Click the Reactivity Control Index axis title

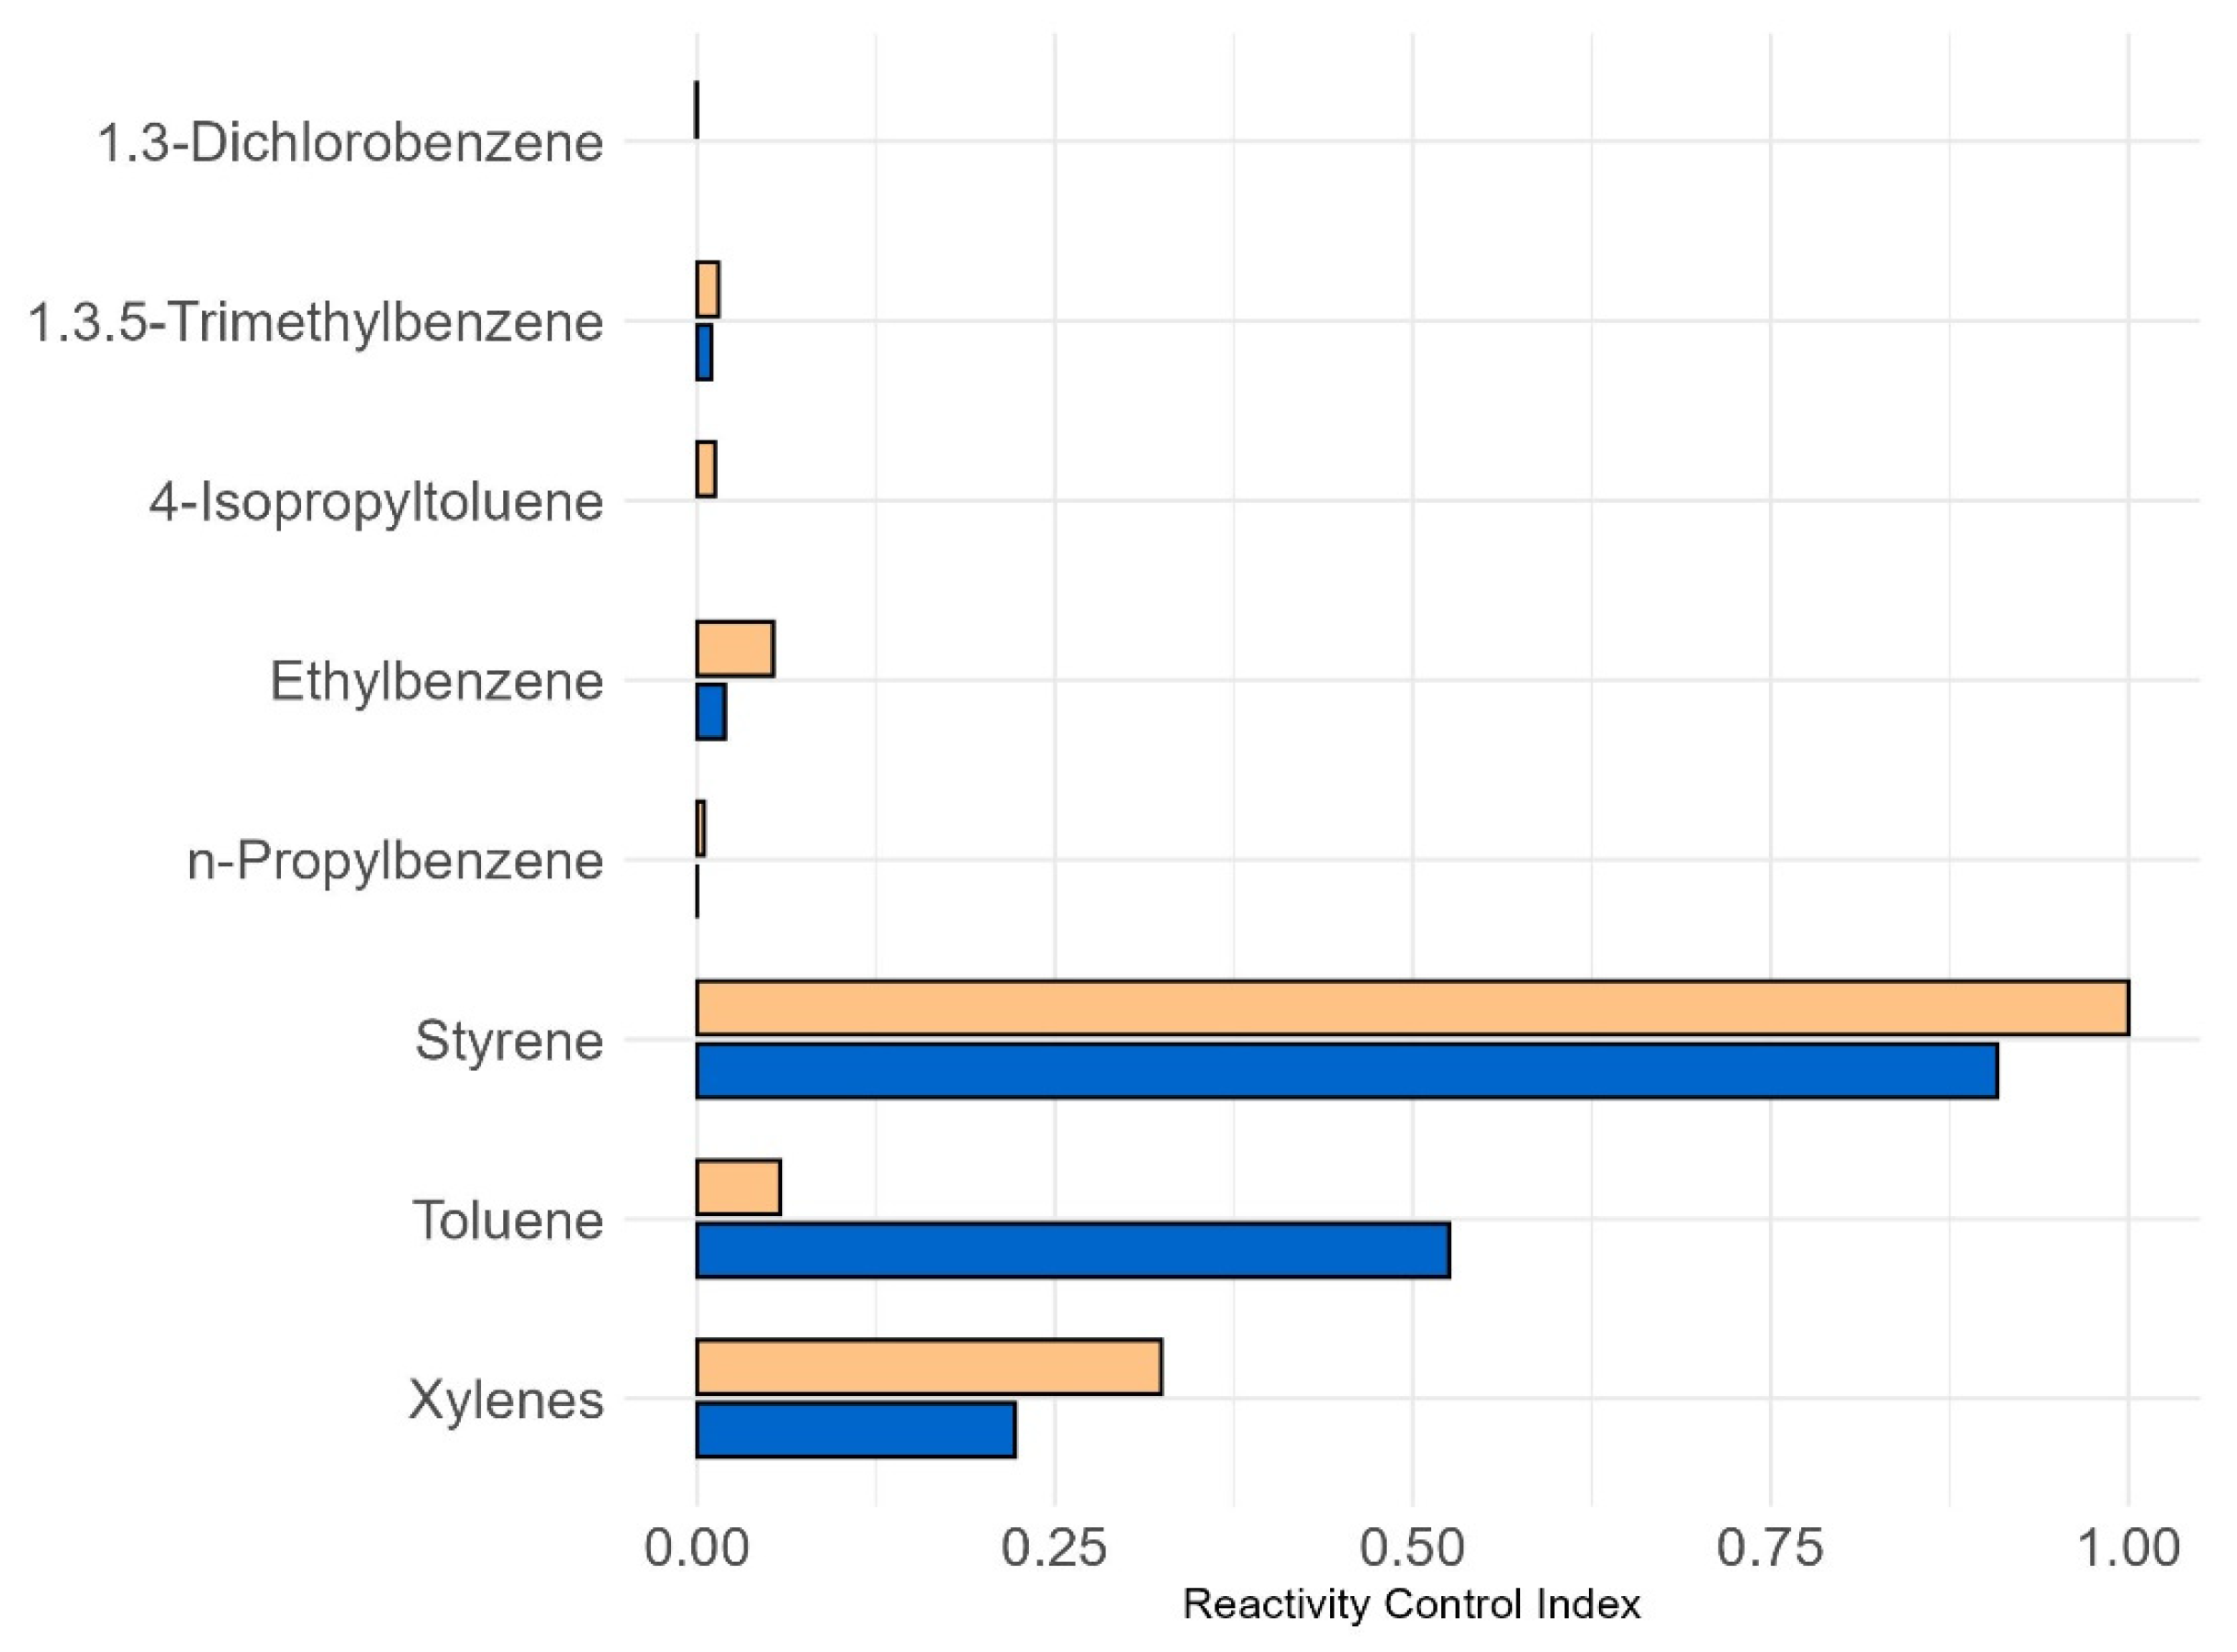1411,1605
